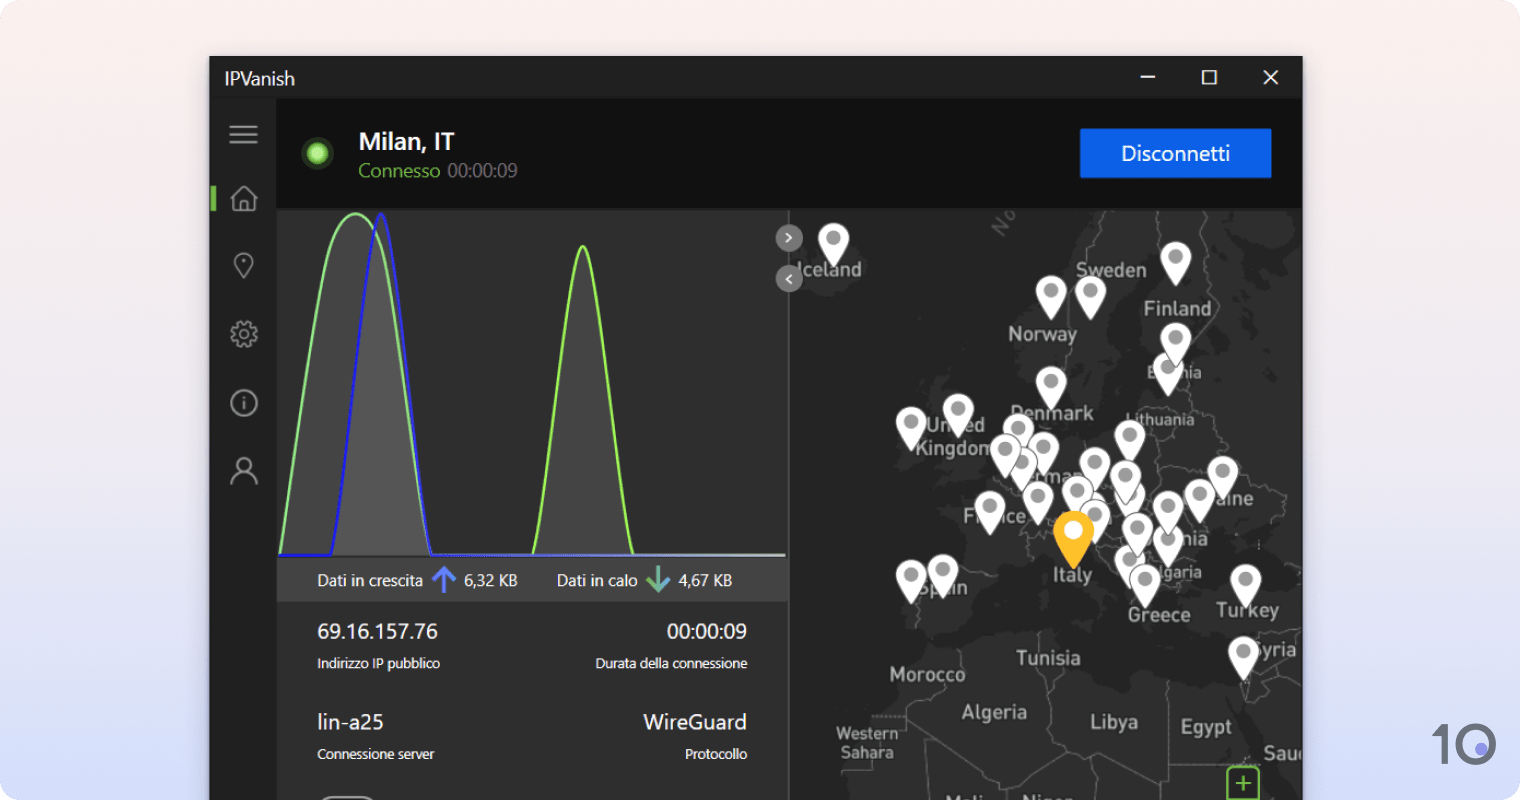Viewport: 1520px width, 800px height.
Task: Click the download arrow next to Dati in calo
Action: 658,579
